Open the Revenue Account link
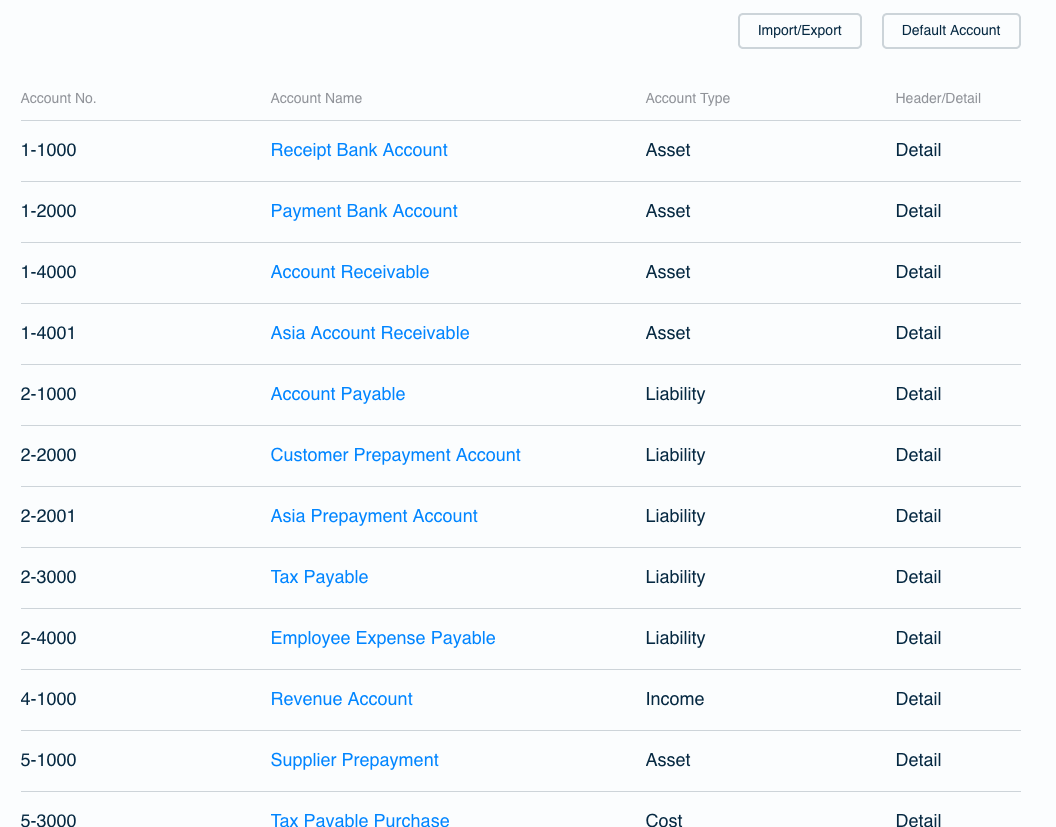The height and width of the screenshot is (827, 1056). 341,699
